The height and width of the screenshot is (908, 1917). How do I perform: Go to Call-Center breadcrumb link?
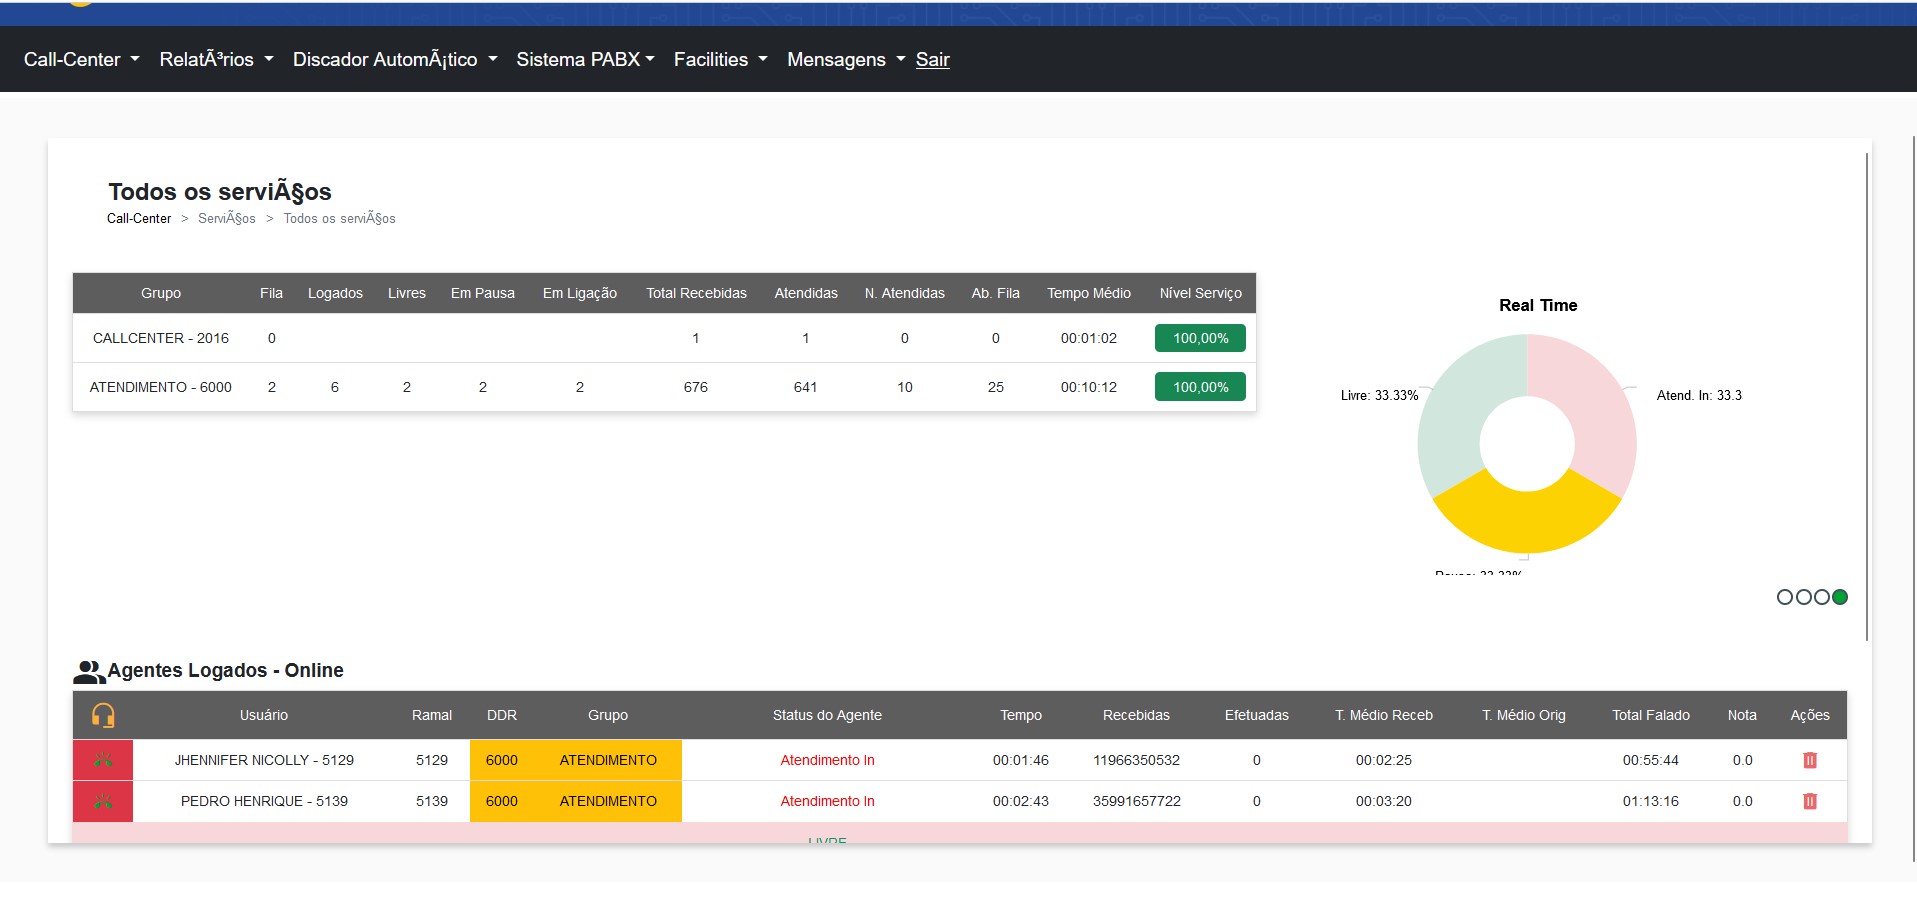click(x=139, y=218)
